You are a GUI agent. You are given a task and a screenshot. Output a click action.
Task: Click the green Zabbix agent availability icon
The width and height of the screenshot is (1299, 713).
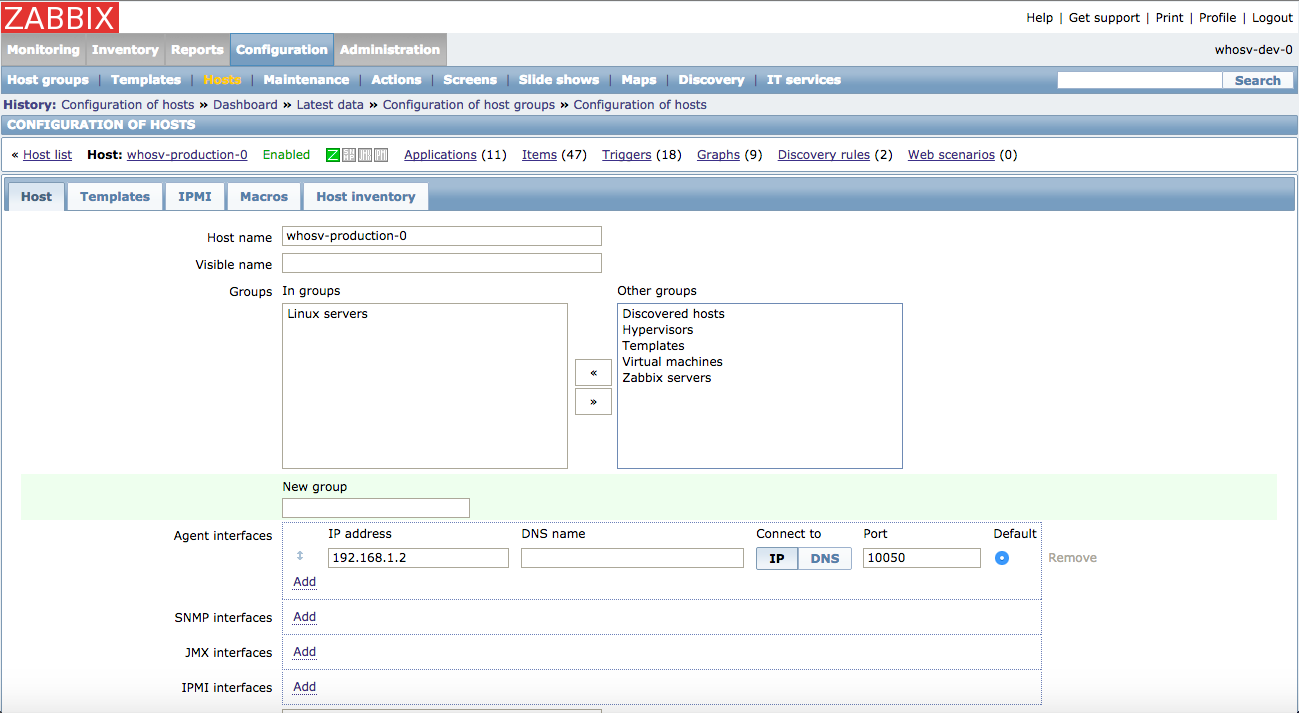tap(333, 155)
